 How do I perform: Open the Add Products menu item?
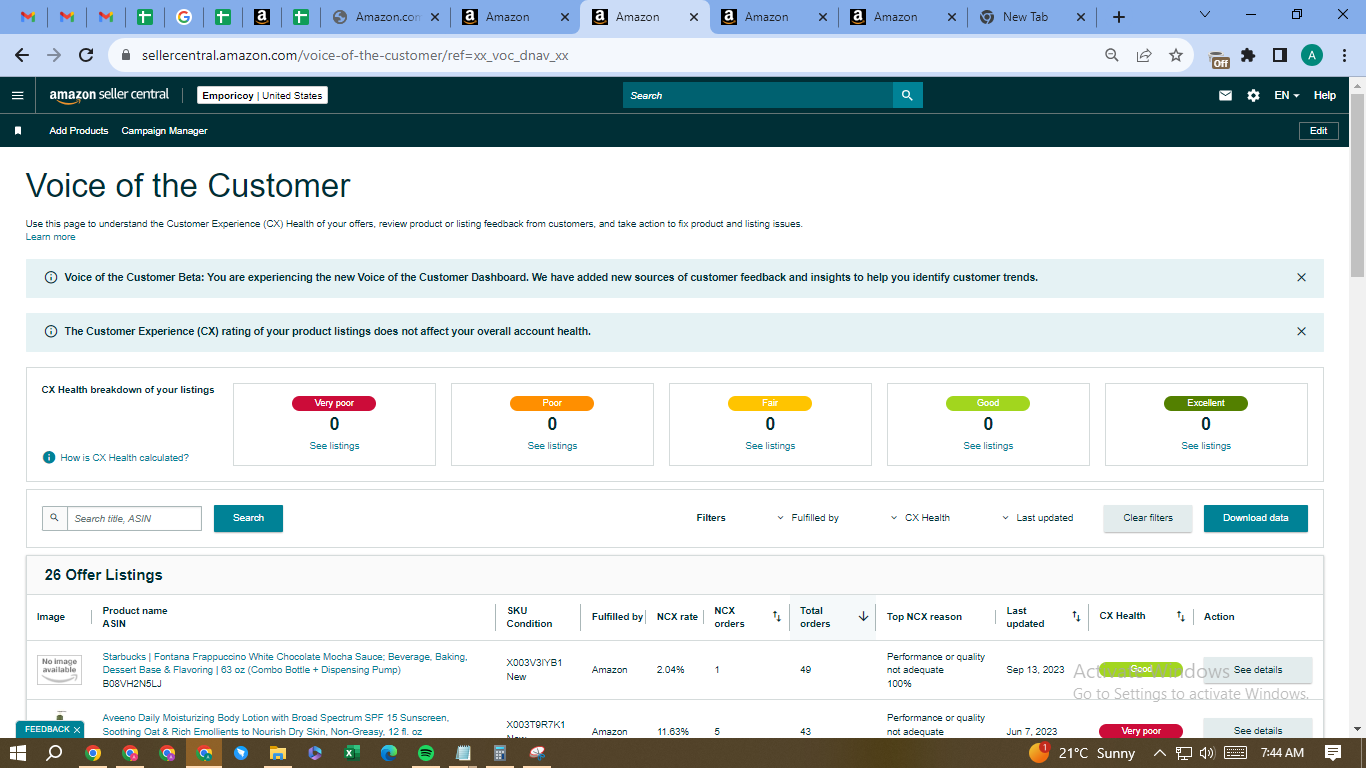[x=79, y=131]
